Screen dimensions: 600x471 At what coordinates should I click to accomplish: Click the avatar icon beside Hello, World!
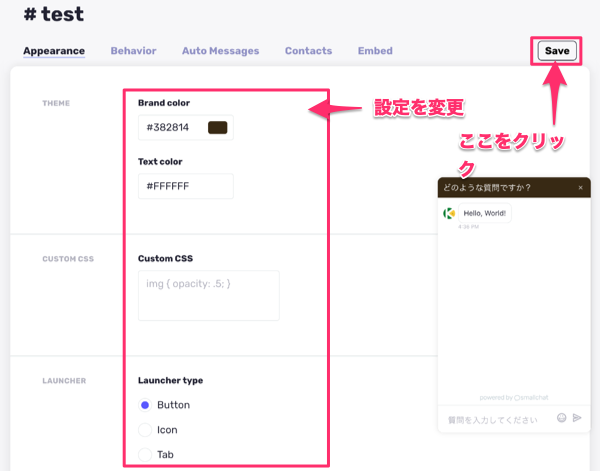[x=450, y=213]
